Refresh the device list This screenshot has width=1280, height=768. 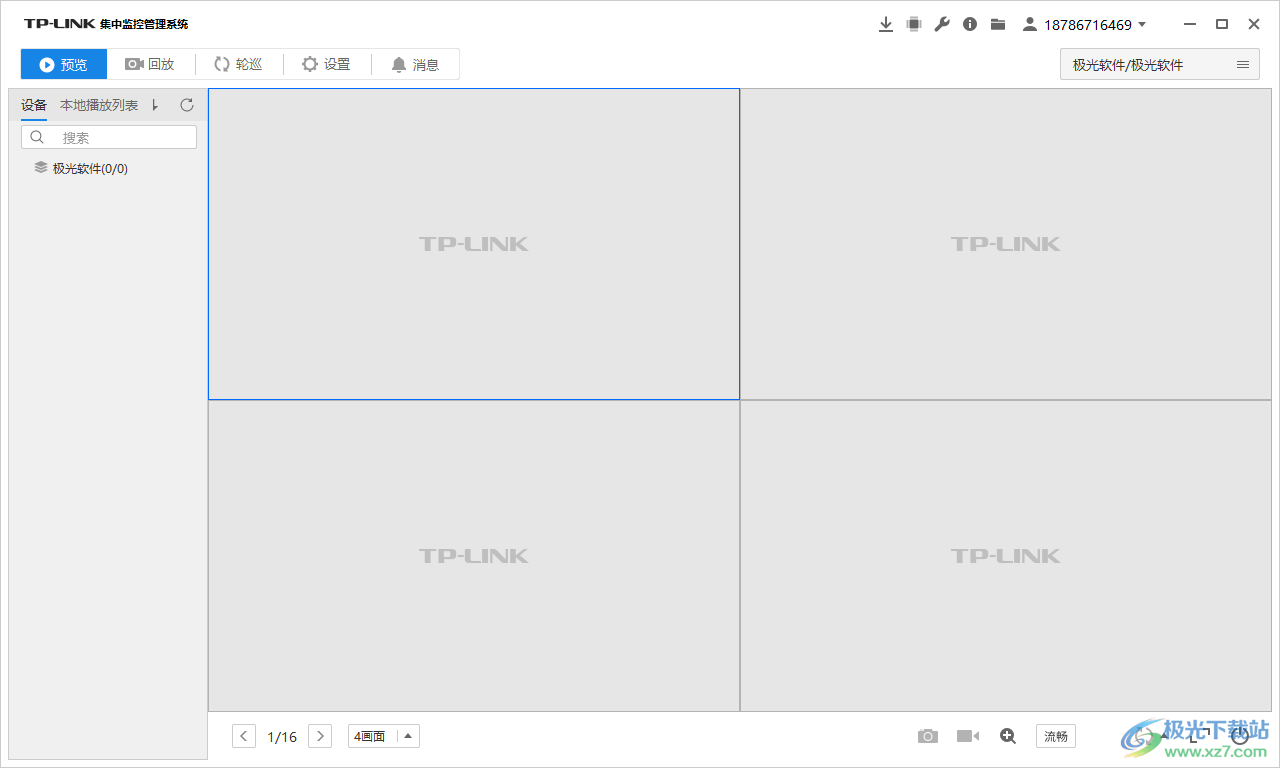(x=186, y=104)
